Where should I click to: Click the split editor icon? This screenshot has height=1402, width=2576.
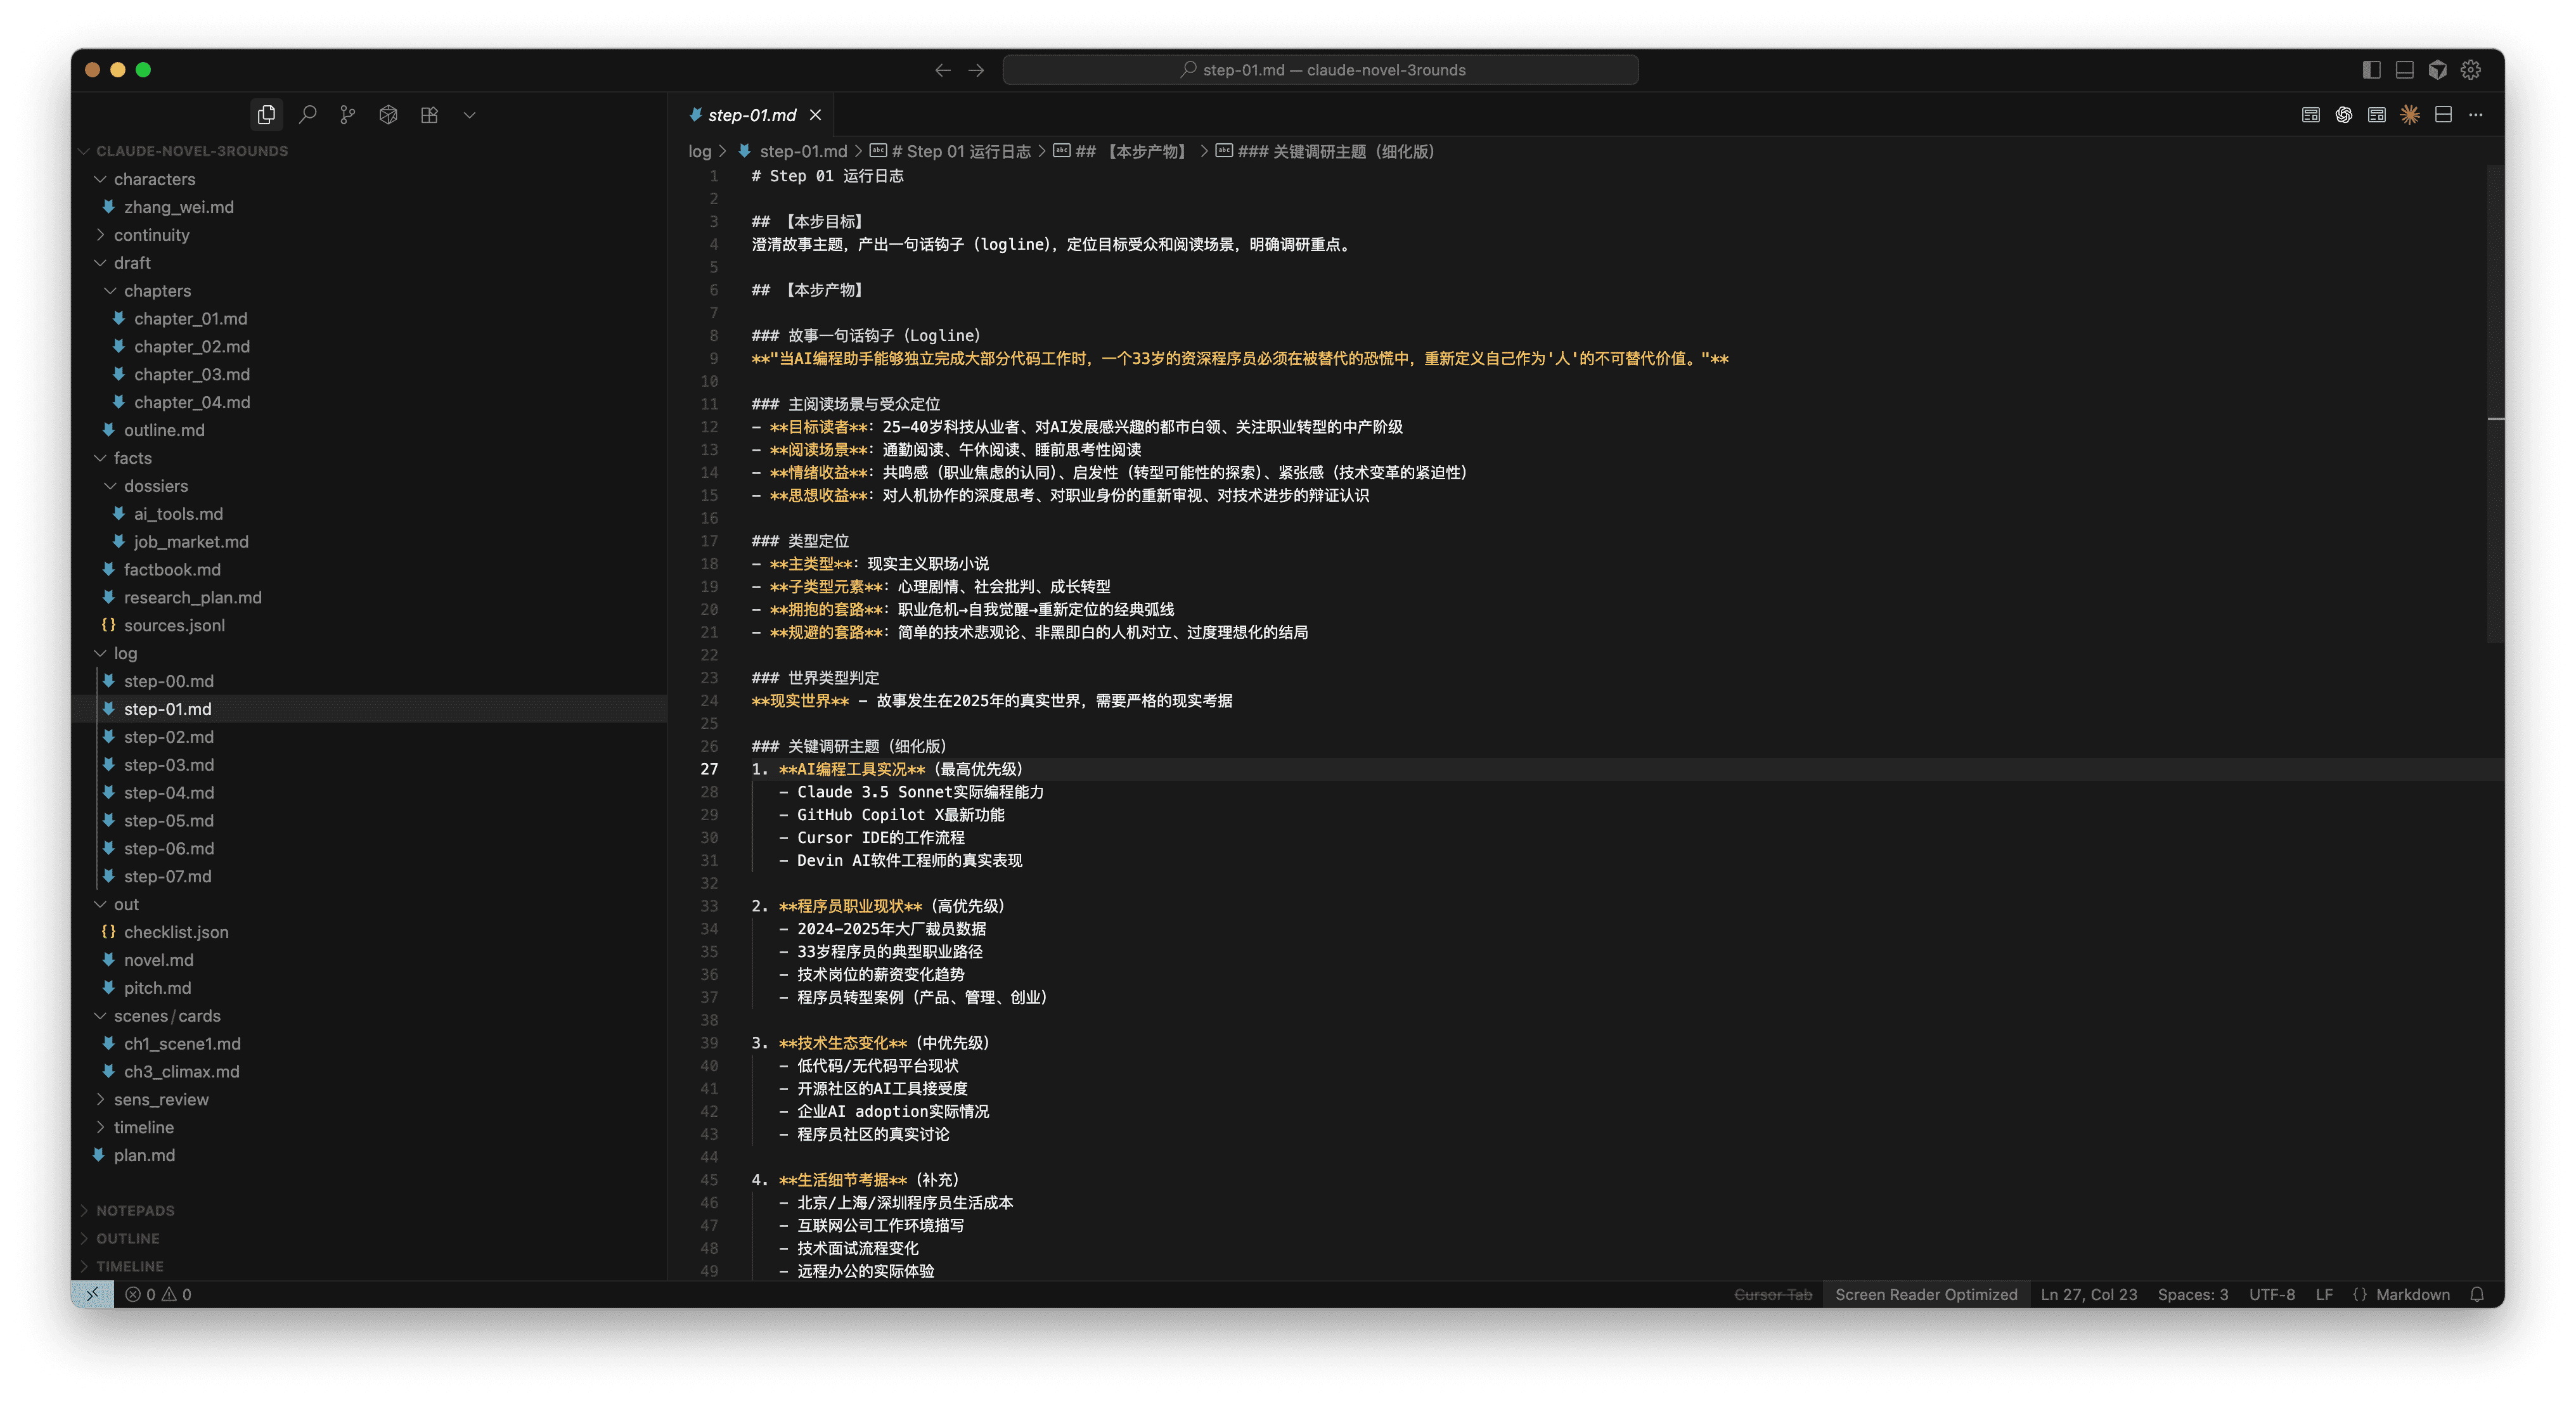(2443, 115)
